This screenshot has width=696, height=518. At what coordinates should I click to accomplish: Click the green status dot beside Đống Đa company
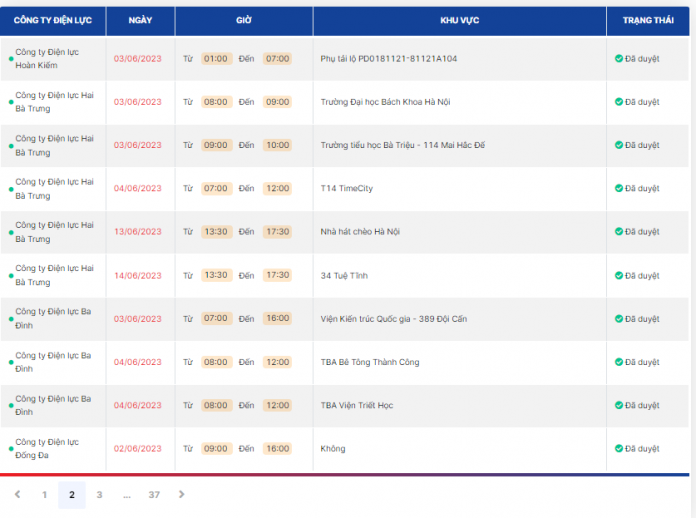11,449
